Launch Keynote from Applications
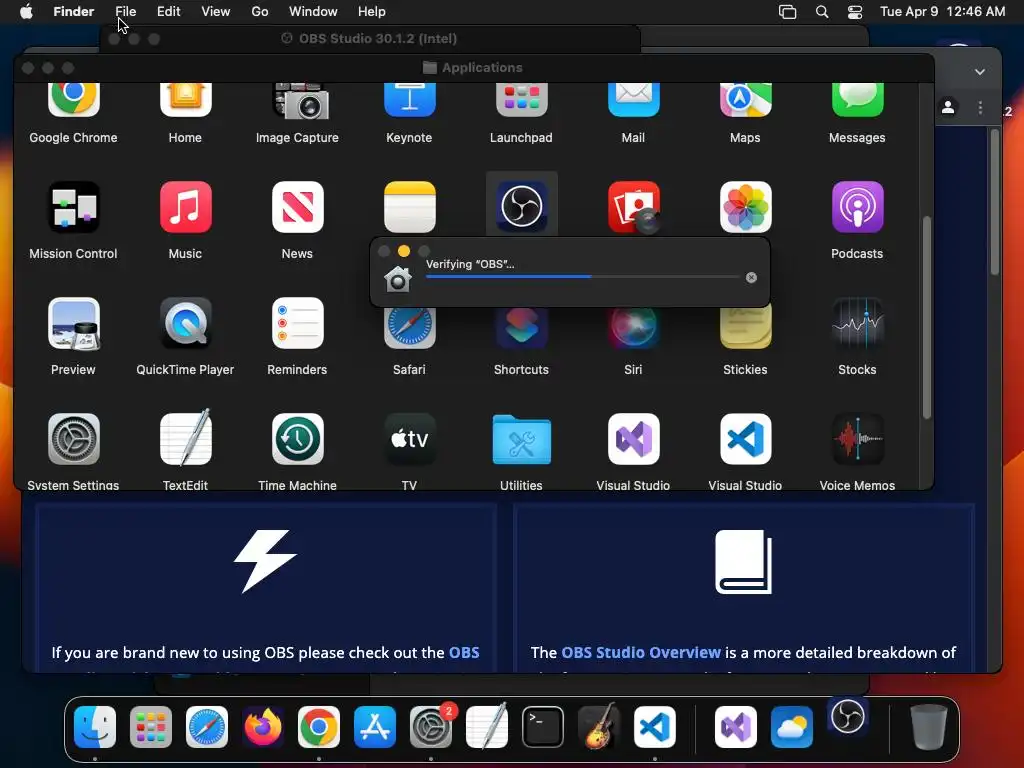 (409, 101)
